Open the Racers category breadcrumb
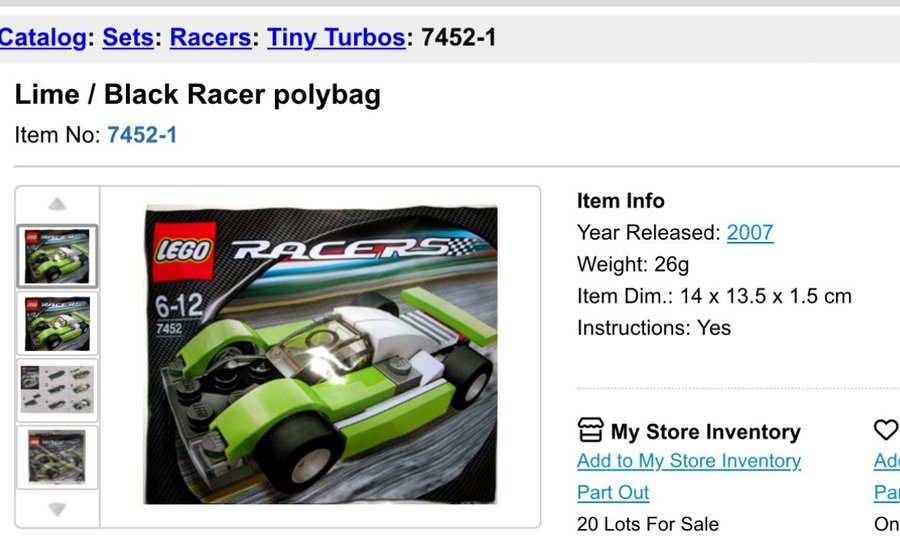The width and height of the screenshot is (900, 554). click(211, 38)
